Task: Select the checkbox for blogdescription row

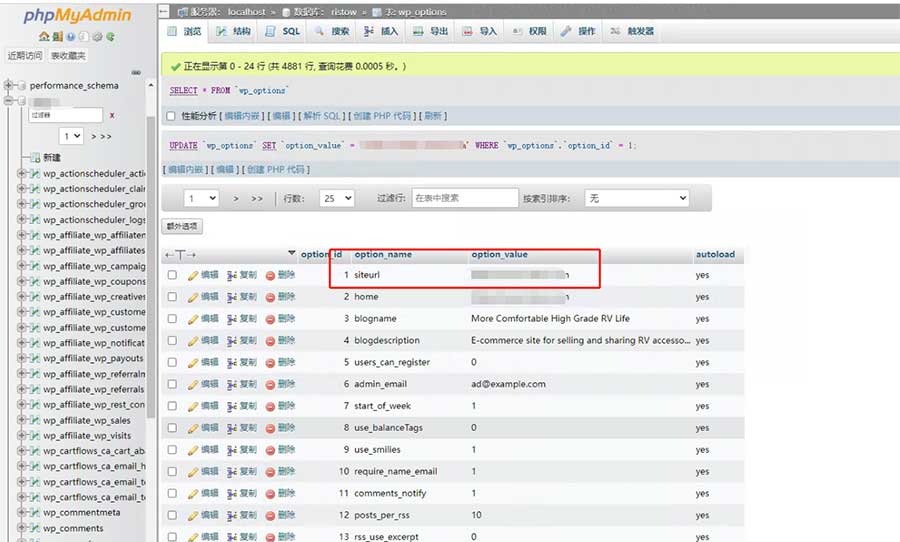Action: [172, 340]
